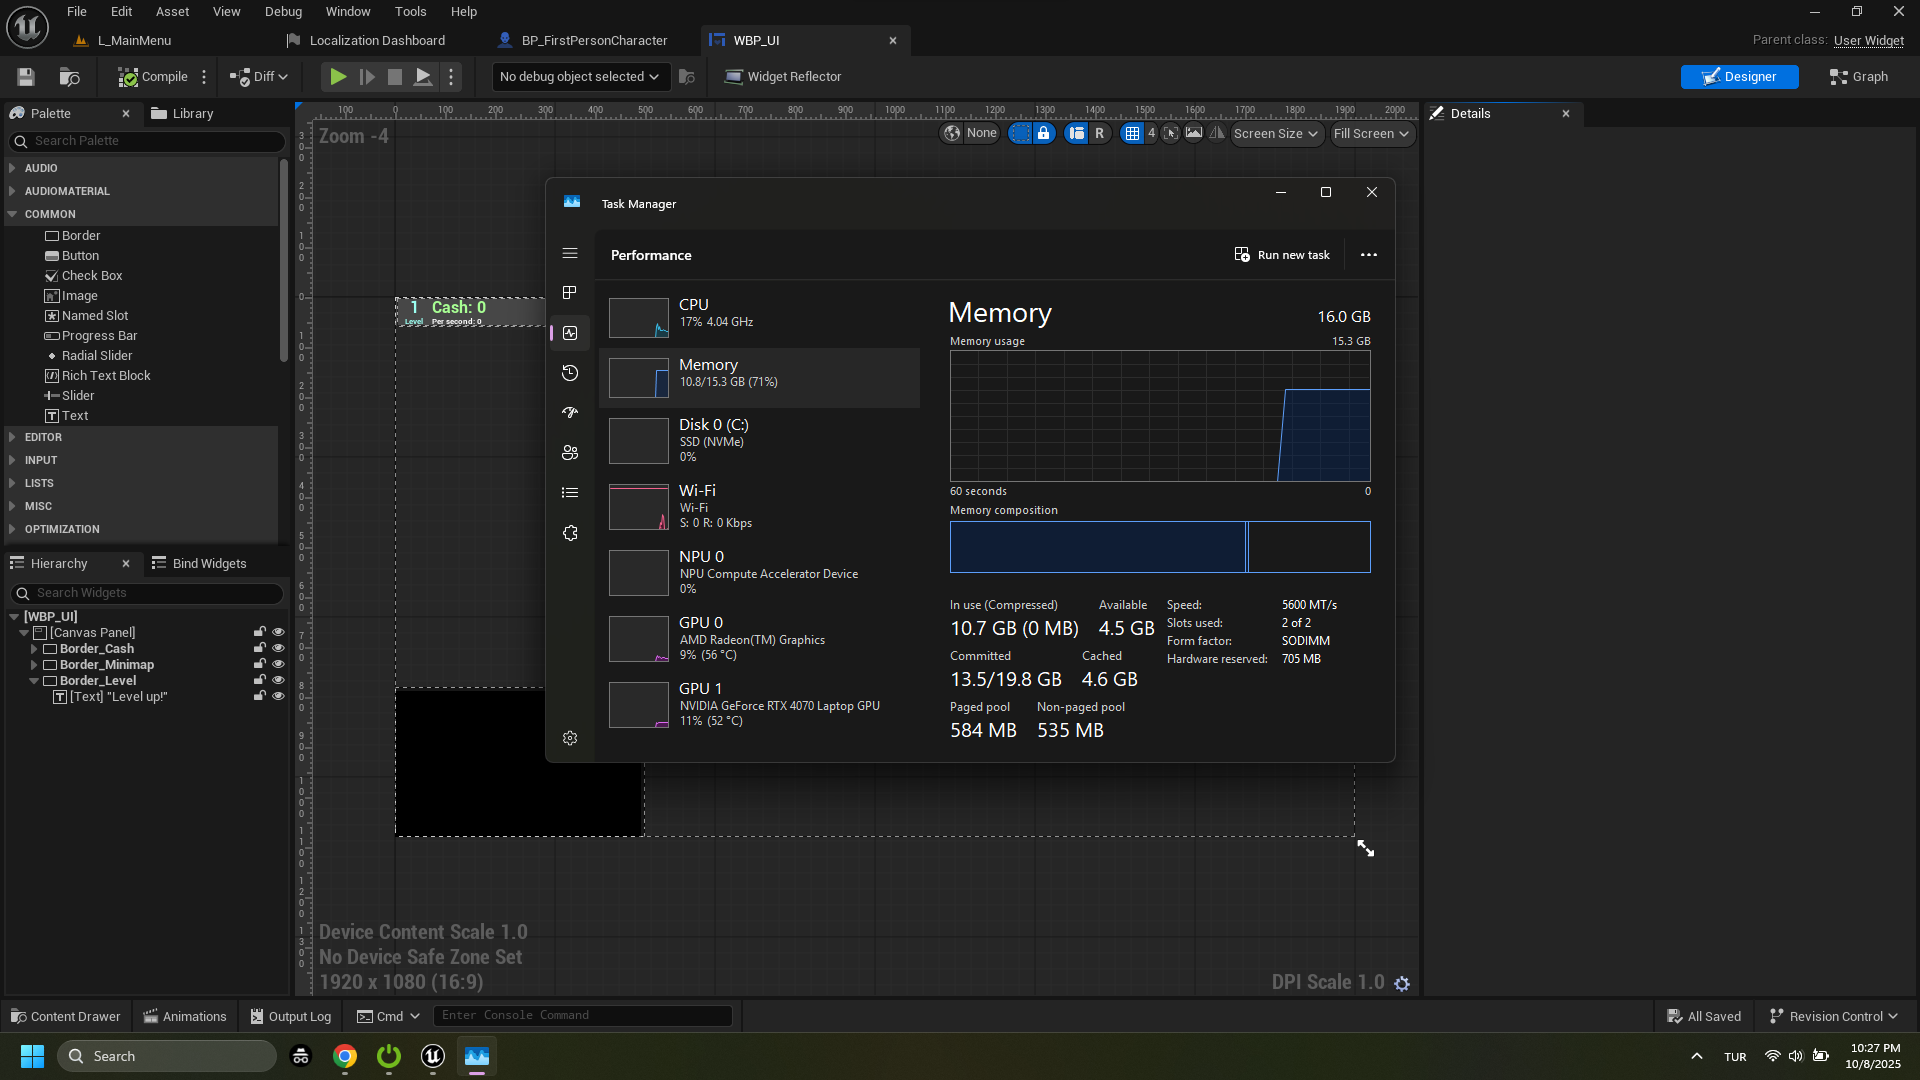
Task: Toggle the lock on Border_Minimap
Action: [x=260, y=664]
